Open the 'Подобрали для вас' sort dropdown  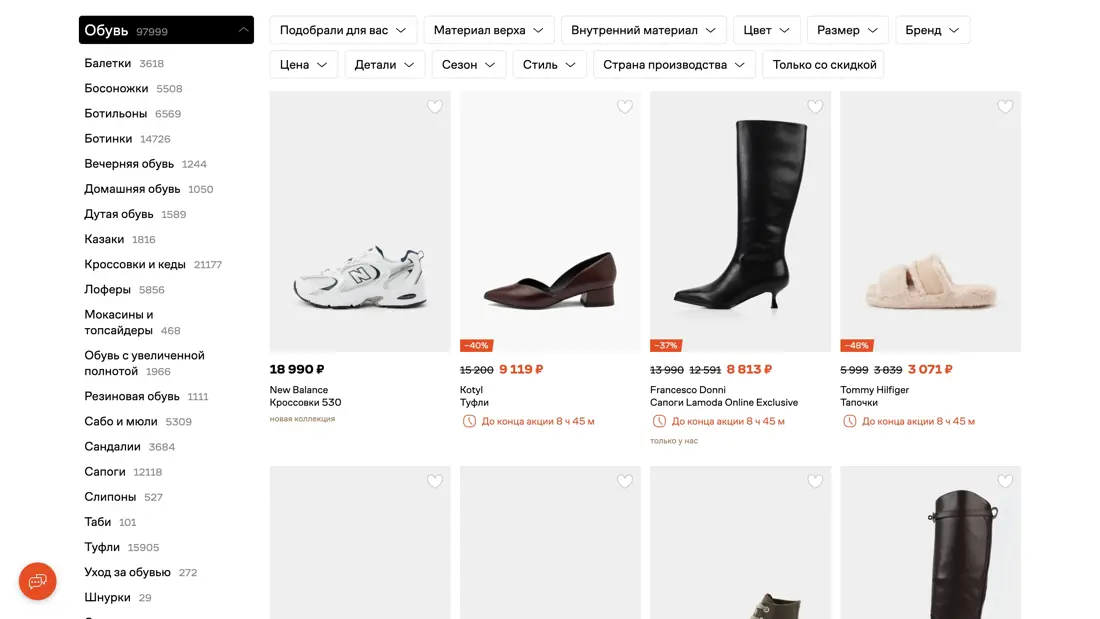343,30
